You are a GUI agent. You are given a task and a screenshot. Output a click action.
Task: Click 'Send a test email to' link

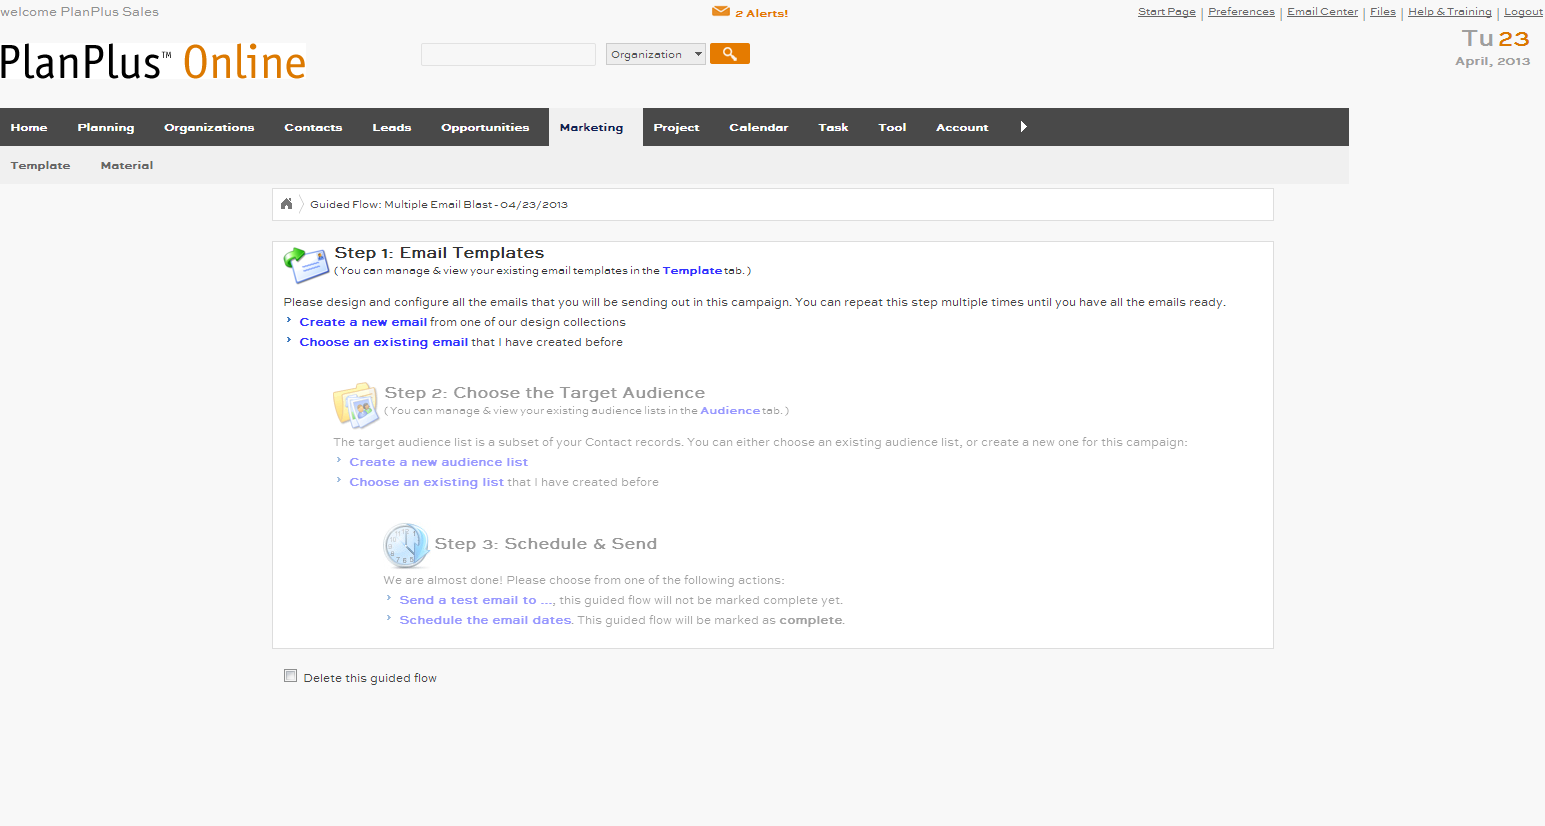click(468, 600)
